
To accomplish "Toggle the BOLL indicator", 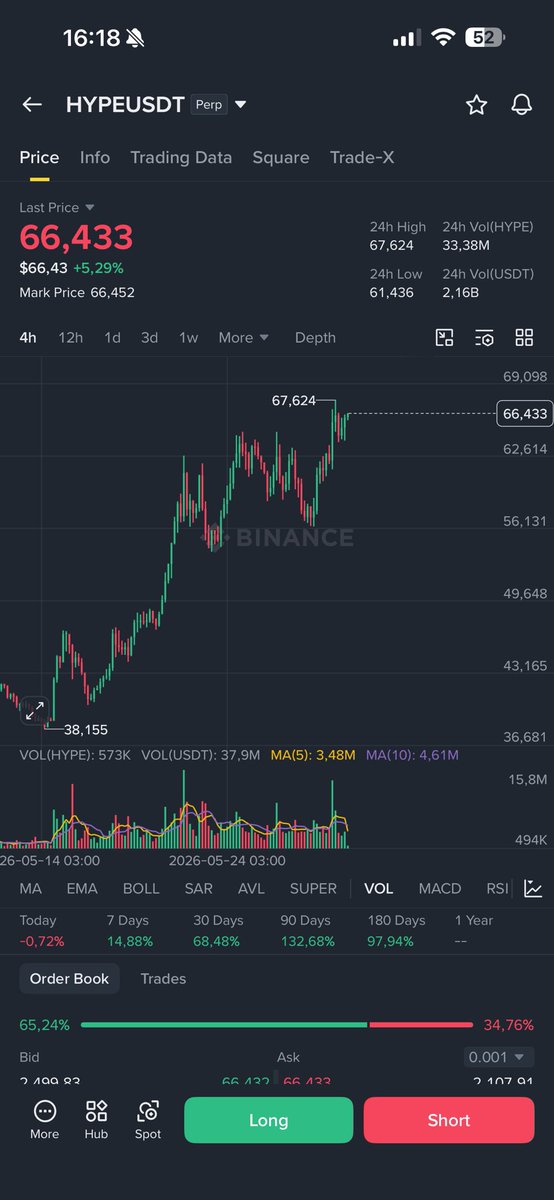I will [141, 888].
